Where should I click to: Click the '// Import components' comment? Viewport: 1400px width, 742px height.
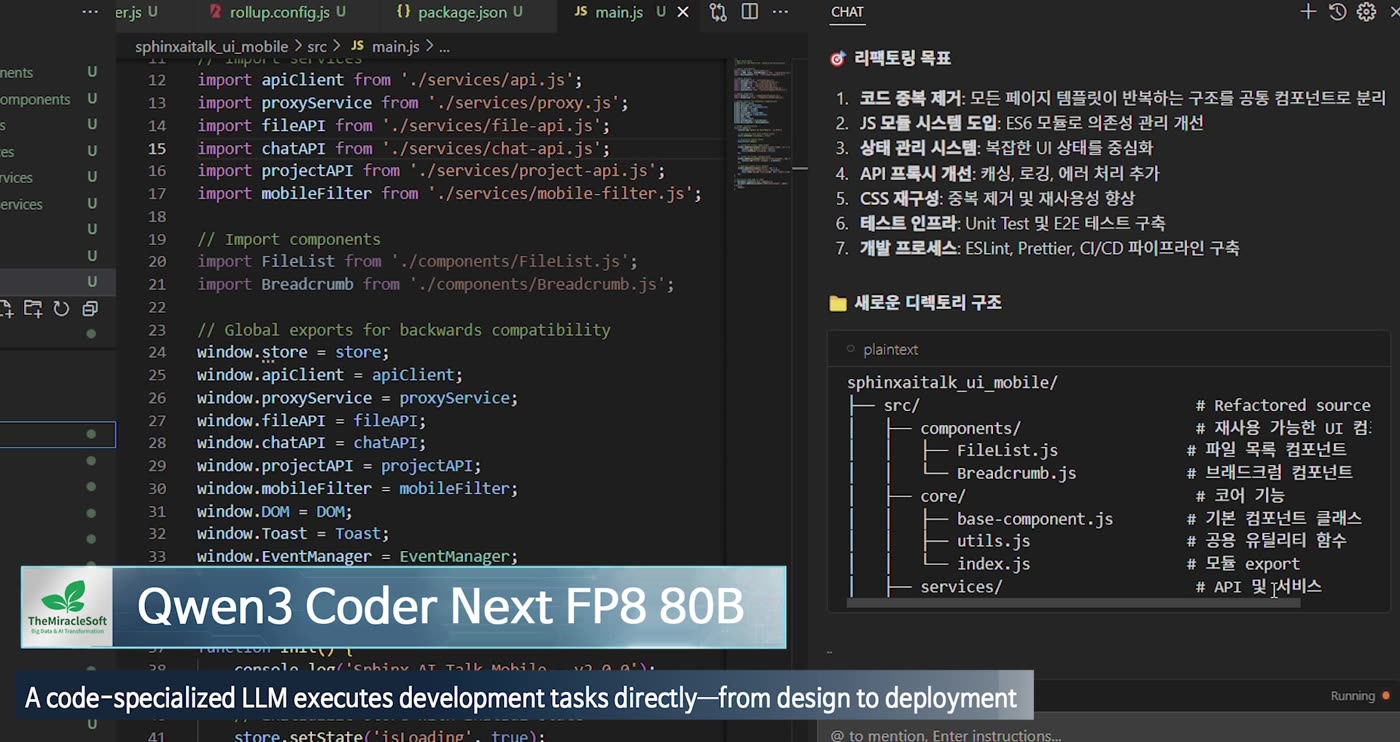tap(289, 239)
